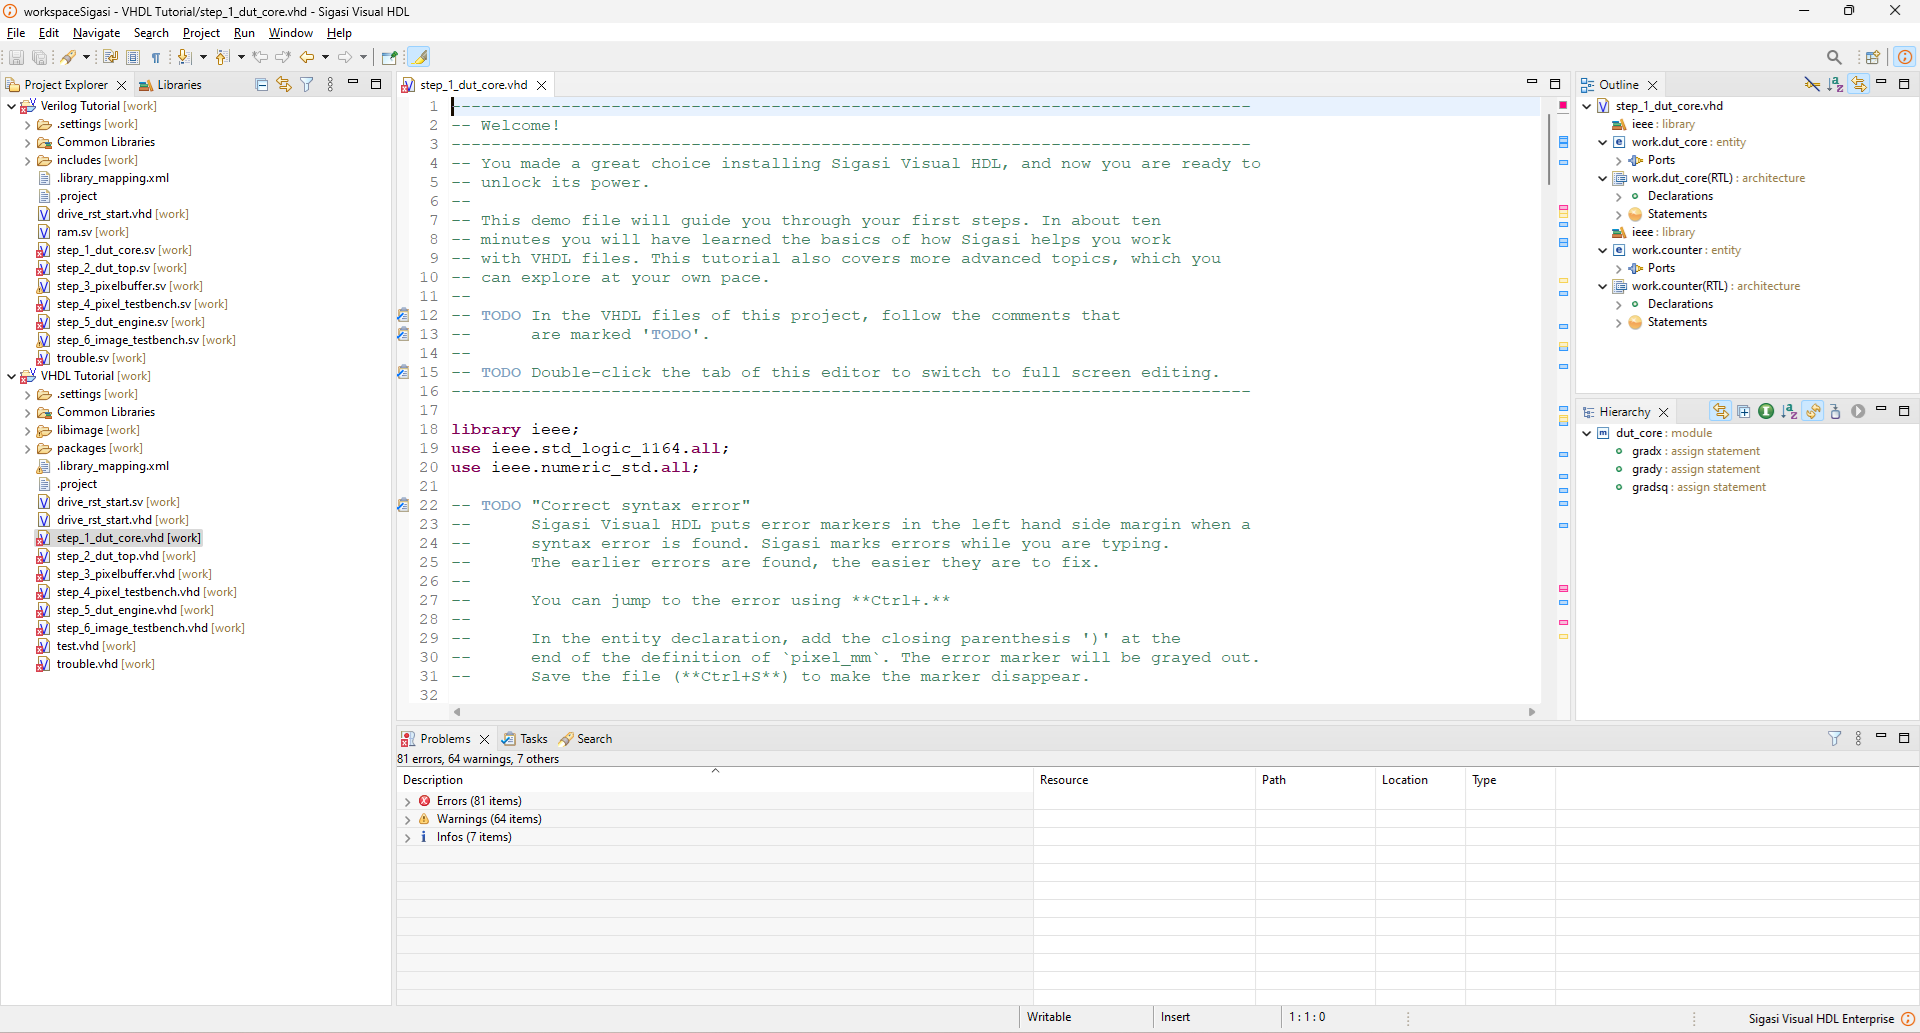Click the Last Edit Location icon
1920x1033 pixels.
click(261, 58)
